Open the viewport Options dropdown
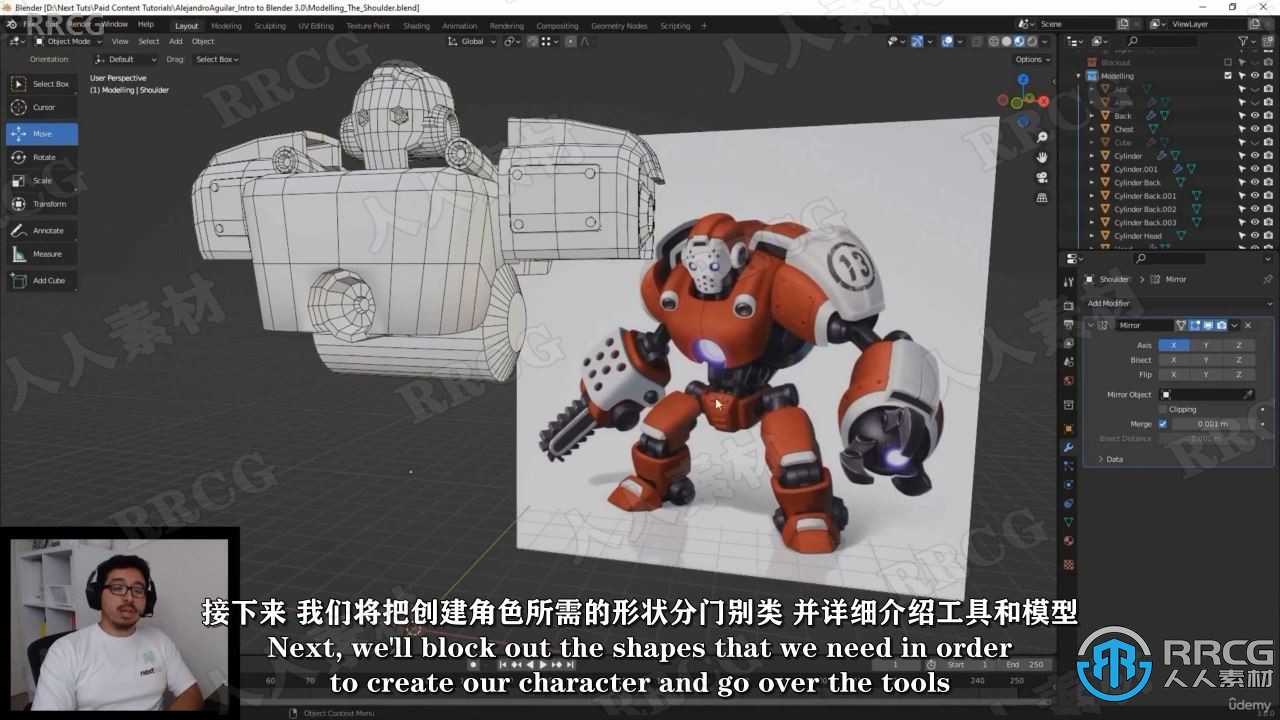Viewport: 1280px width, 720px height. (1032, 59)
